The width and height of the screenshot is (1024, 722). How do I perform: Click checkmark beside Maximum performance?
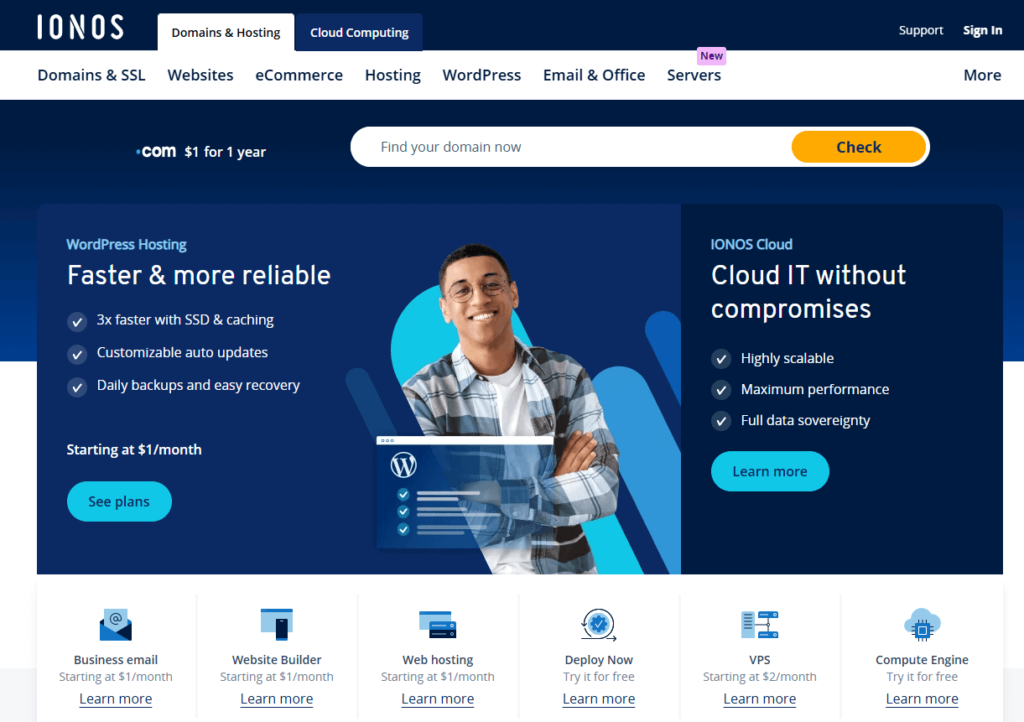[x=721, y=390]
